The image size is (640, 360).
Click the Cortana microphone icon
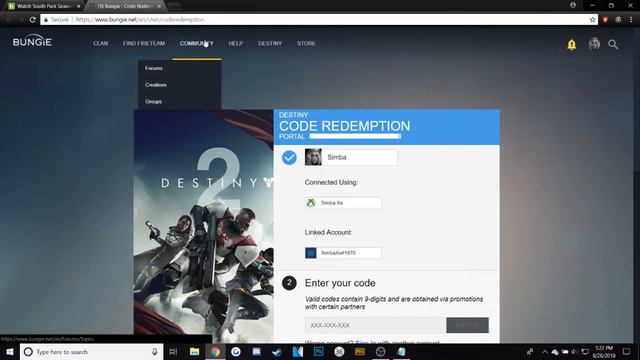(x=155, y=352)
